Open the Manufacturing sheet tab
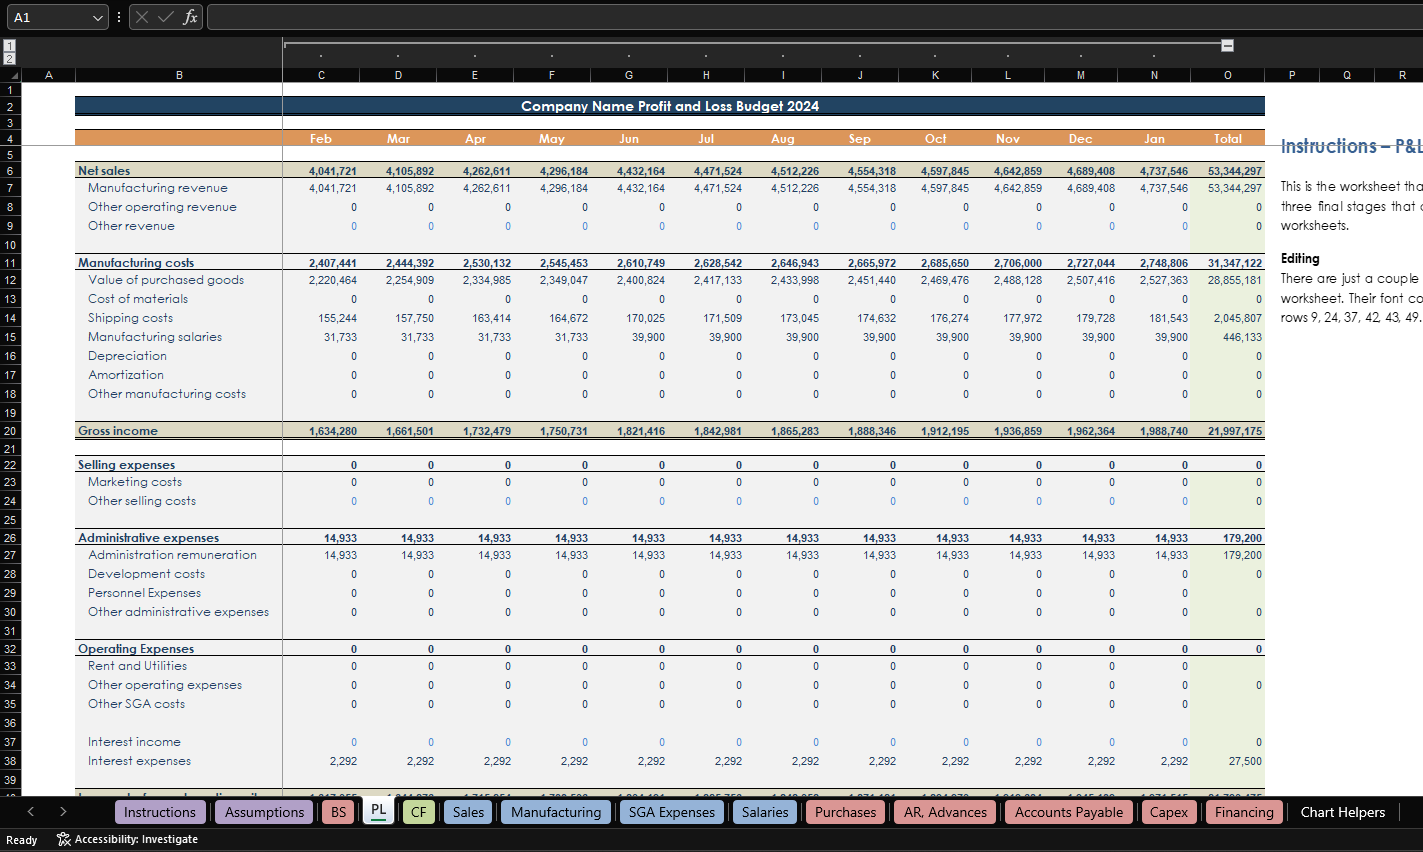The height and width of the screenshot is (852, 1423). 555,812
